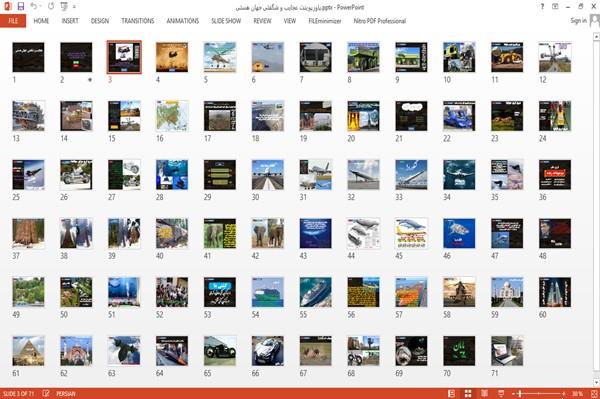Undo the last action
This screenshot has width=600, height=399.
(x=34, y=7)
